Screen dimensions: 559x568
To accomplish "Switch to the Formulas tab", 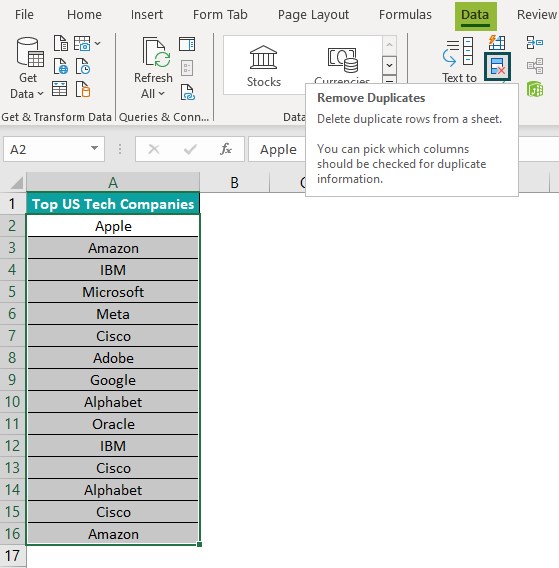I will click(405, 14).
